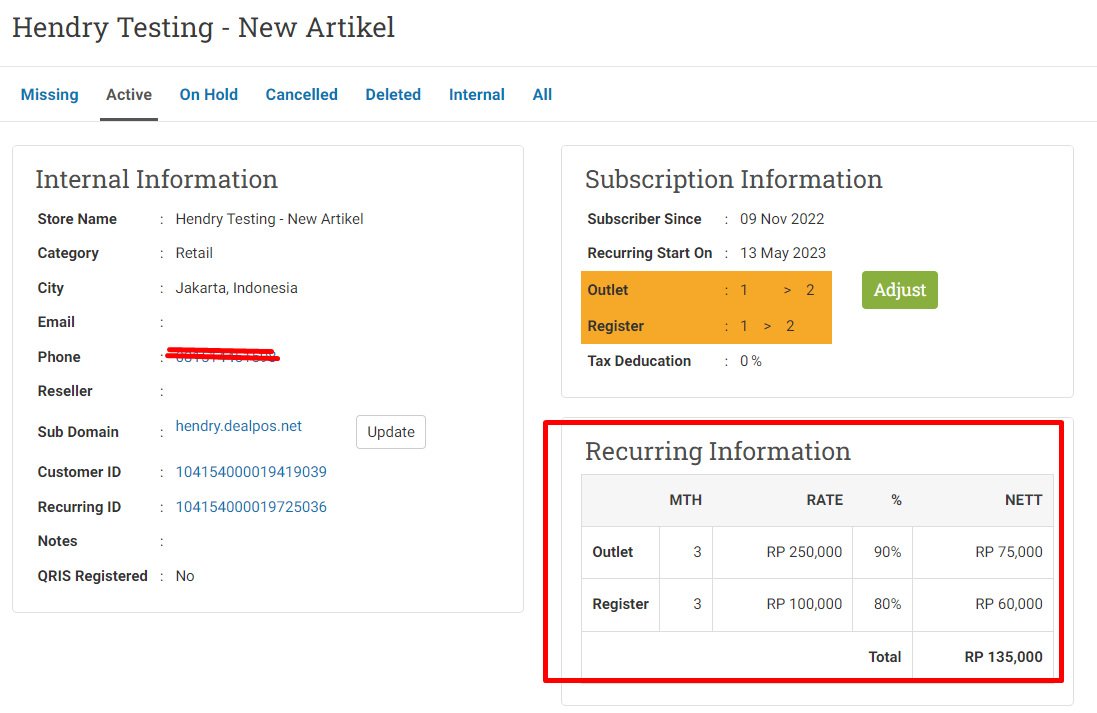Click the green Adjust button
Viewport: 1097px width, 713px height.
click(x=900, y=290)
